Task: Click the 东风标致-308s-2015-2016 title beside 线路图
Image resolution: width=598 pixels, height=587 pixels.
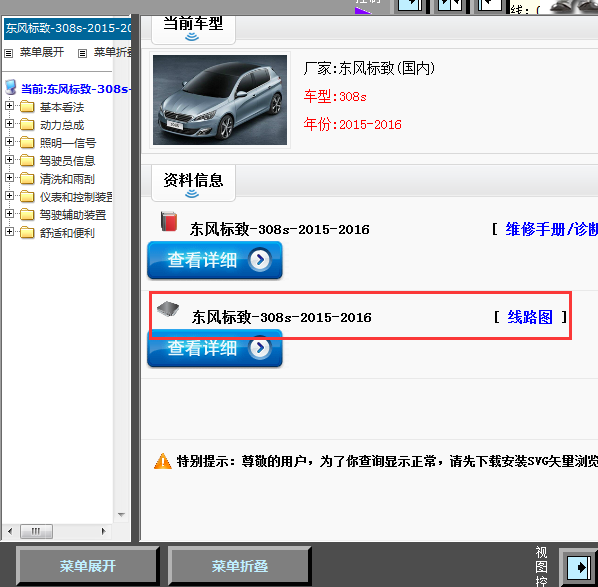Action: (281, 317)
